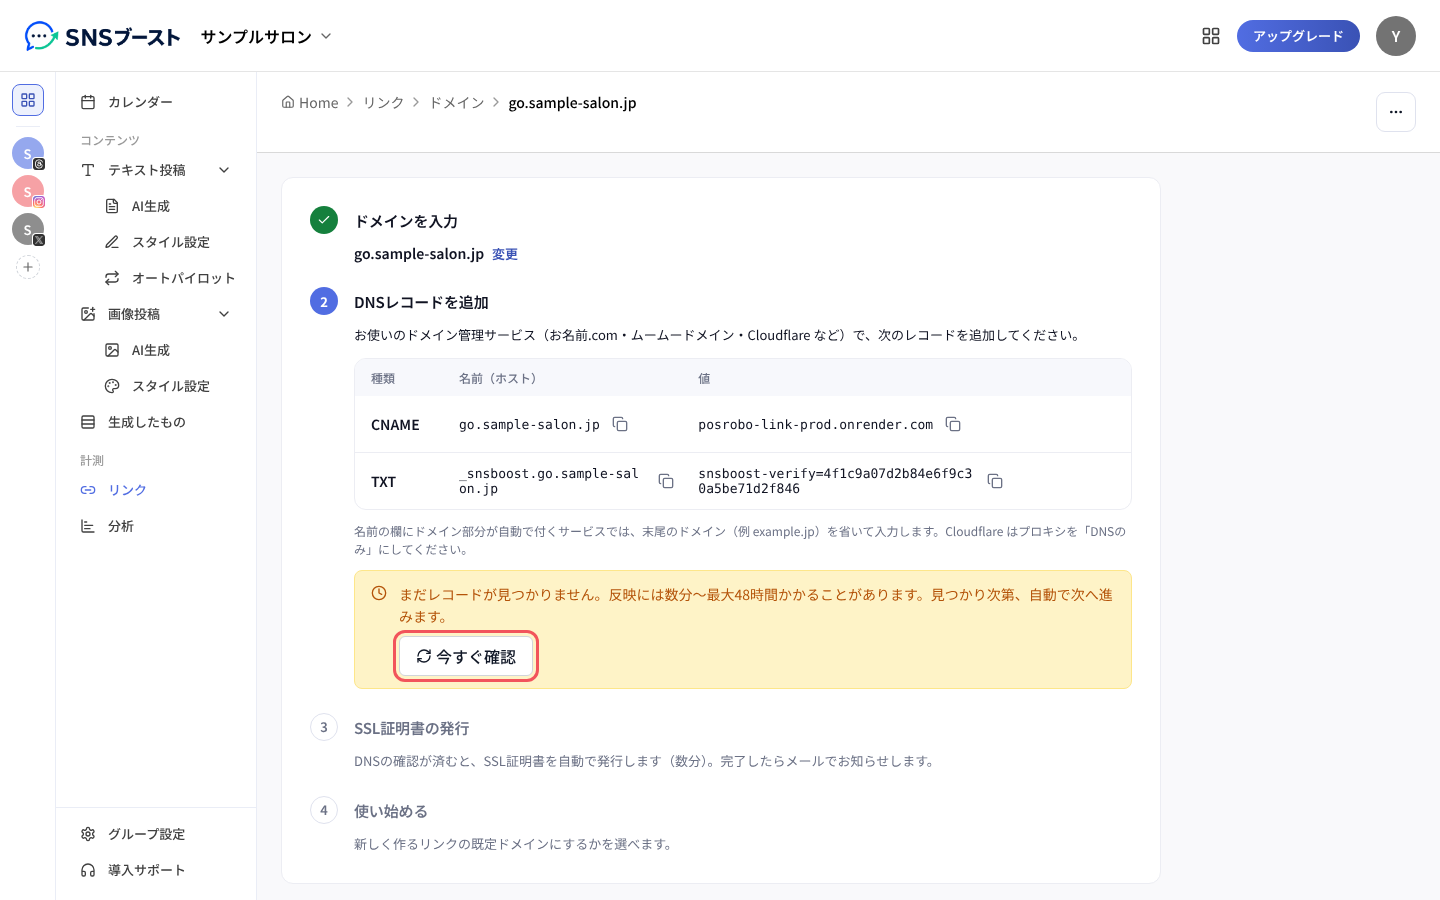
Task: Copy the CNAME value posrobo-link-prod.onrender.com
Action: [x=953, y=424]
